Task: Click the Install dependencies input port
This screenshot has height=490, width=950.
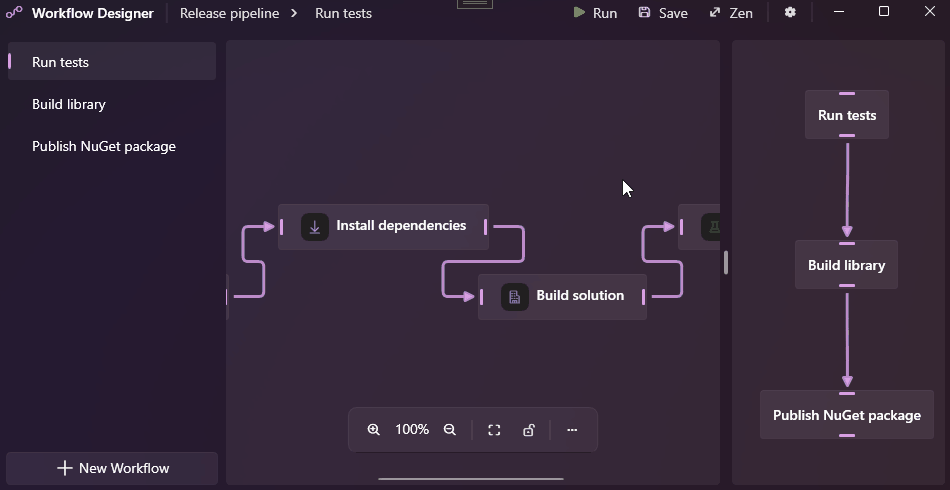Action: 282,227
